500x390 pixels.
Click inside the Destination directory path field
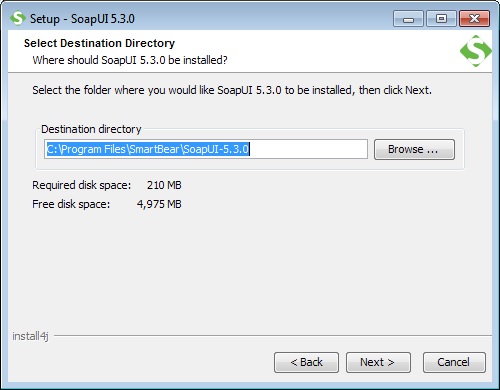tap(206, 149)
